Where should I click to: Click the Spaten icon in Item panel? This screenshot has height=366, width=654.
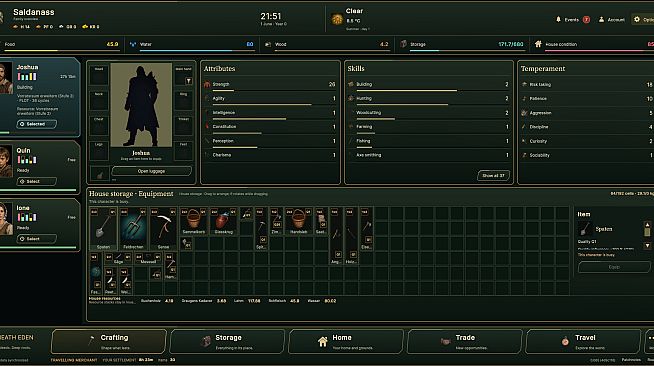point(585,229)
